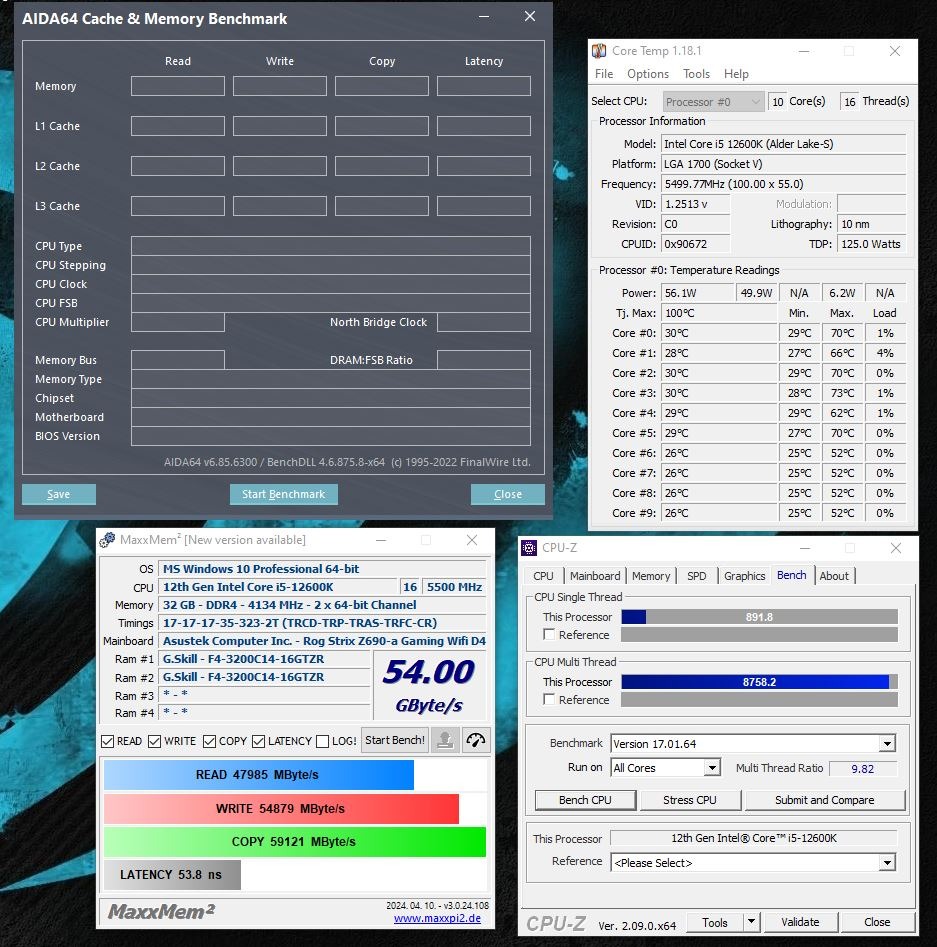The image size is (937, 947).
Task: Click the Ram #1 G.Skill F4-3200C14-16GTZR entry
Action: point(264,659)
